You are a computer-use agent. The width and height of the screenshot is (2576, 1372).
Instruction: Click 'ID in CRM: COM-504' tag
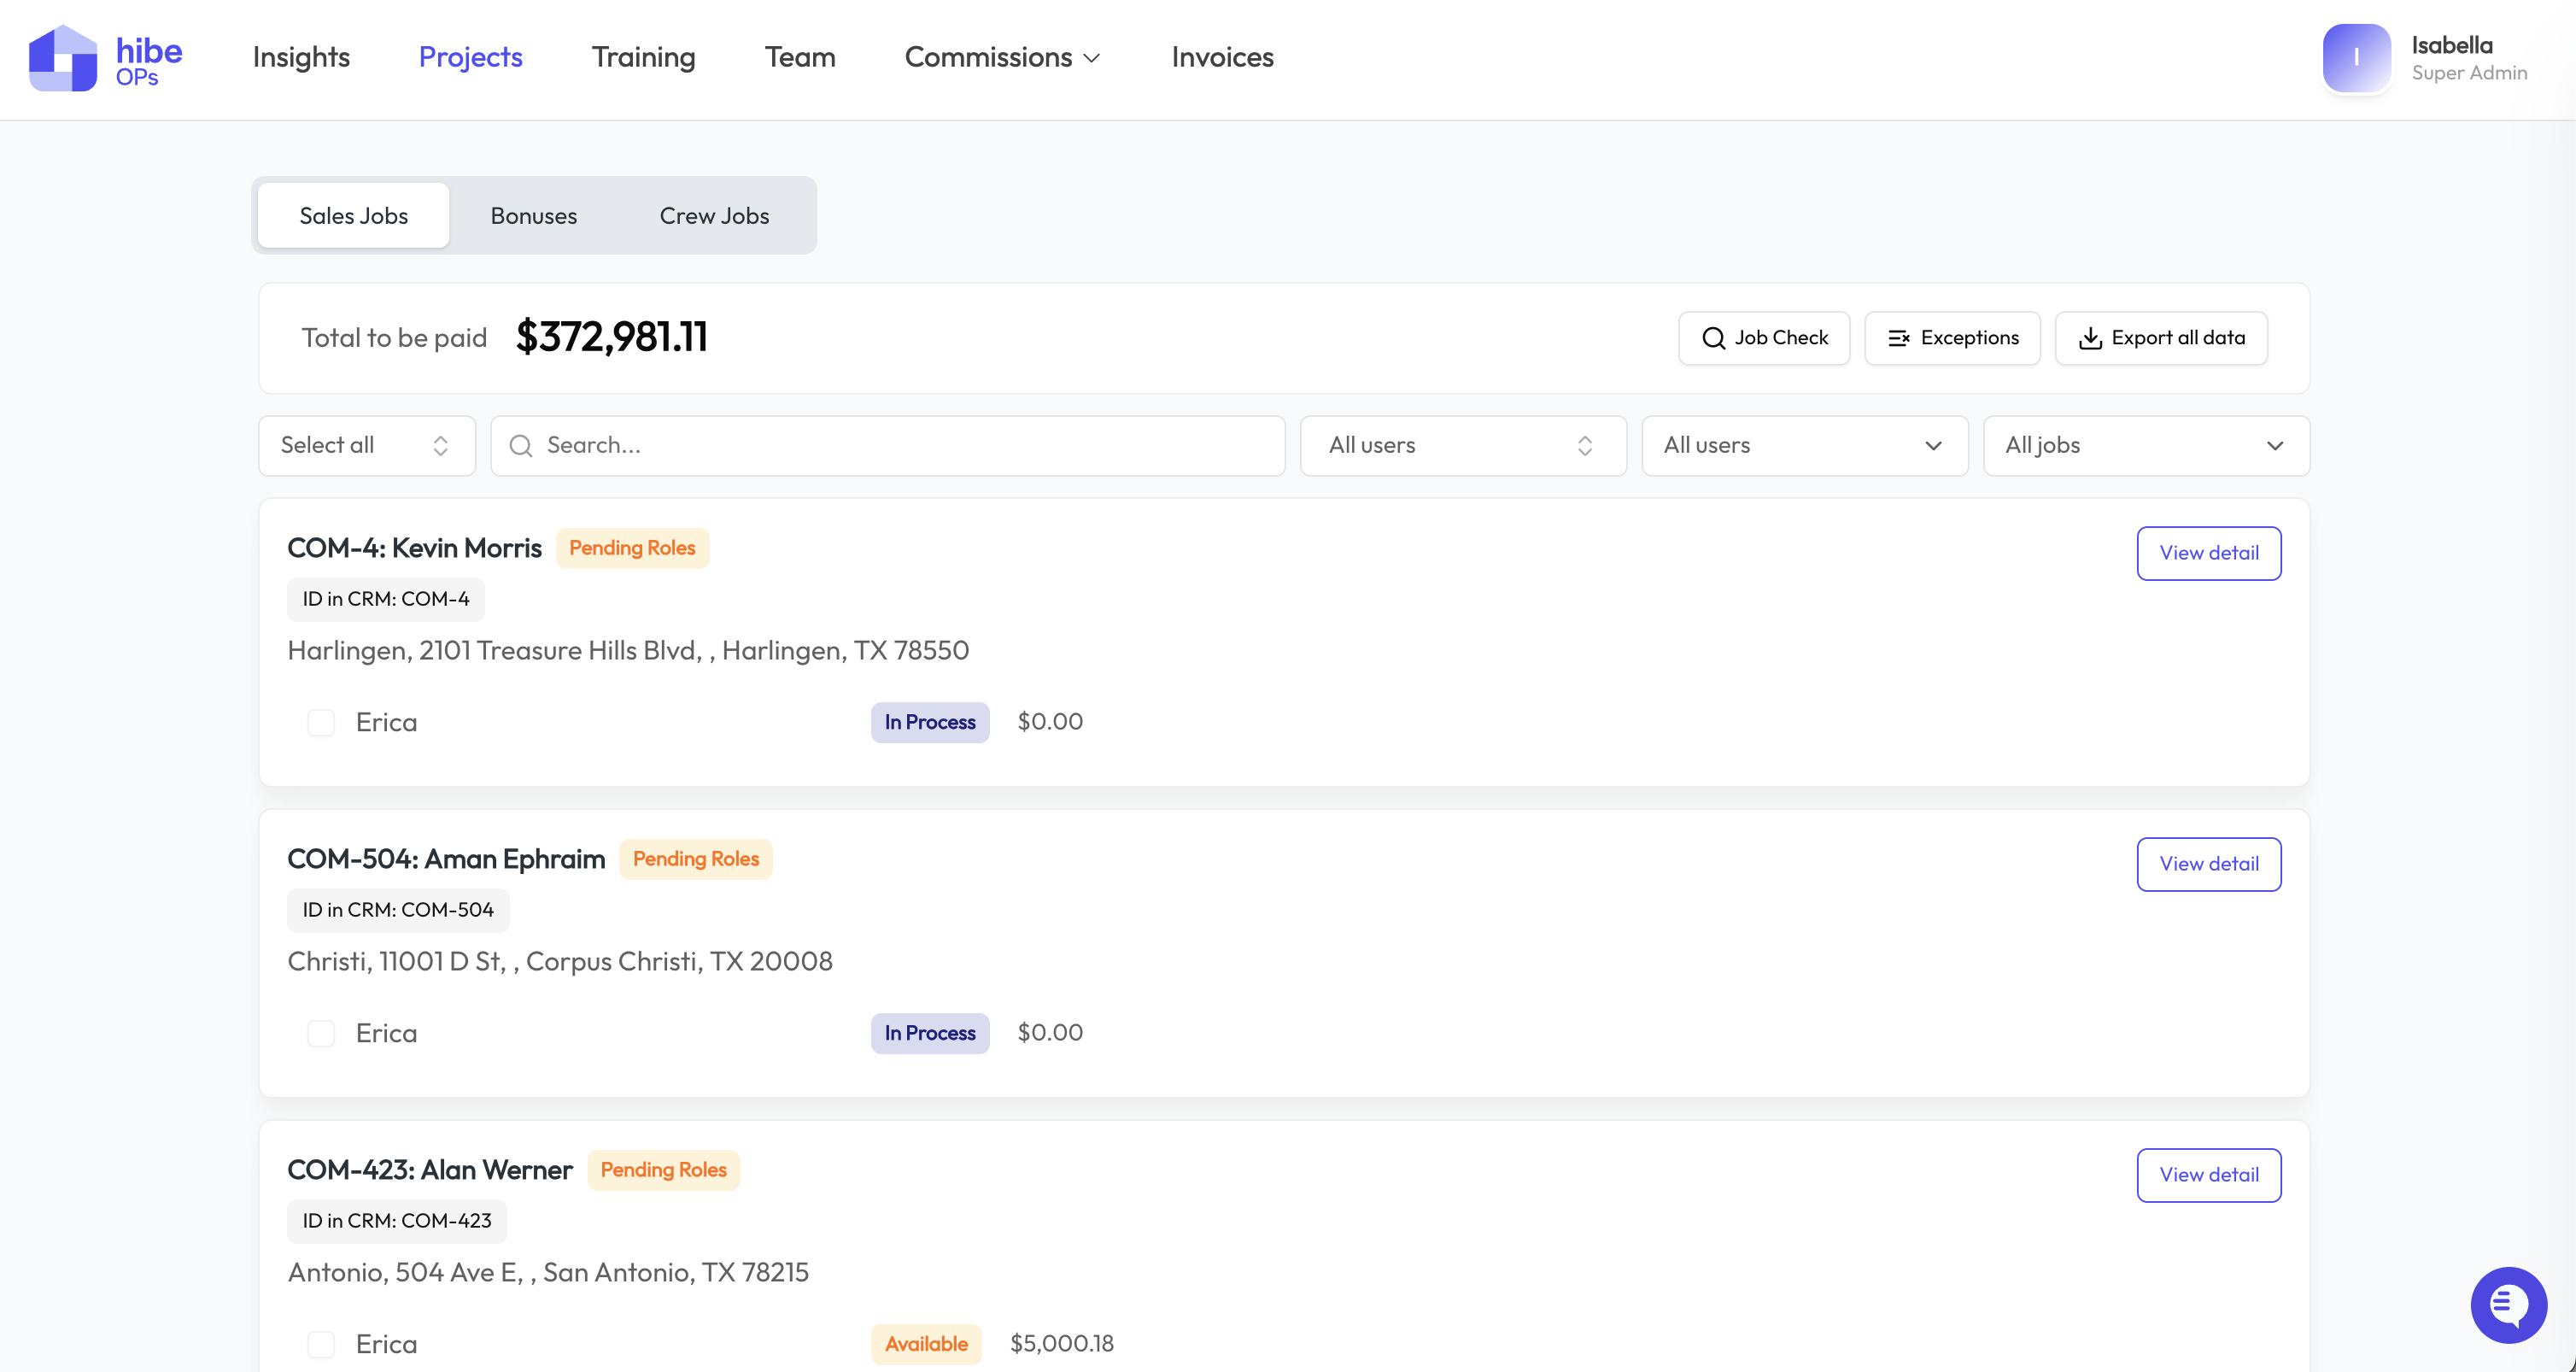pyautogui.click(x=398, y=910)
